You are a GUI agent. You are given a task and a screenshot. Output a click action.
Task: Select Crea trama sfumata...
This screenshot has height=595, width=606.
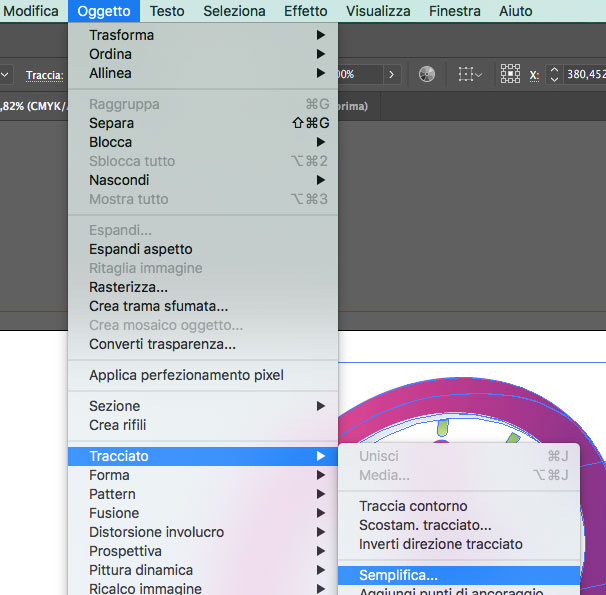(x=203, y=306)
